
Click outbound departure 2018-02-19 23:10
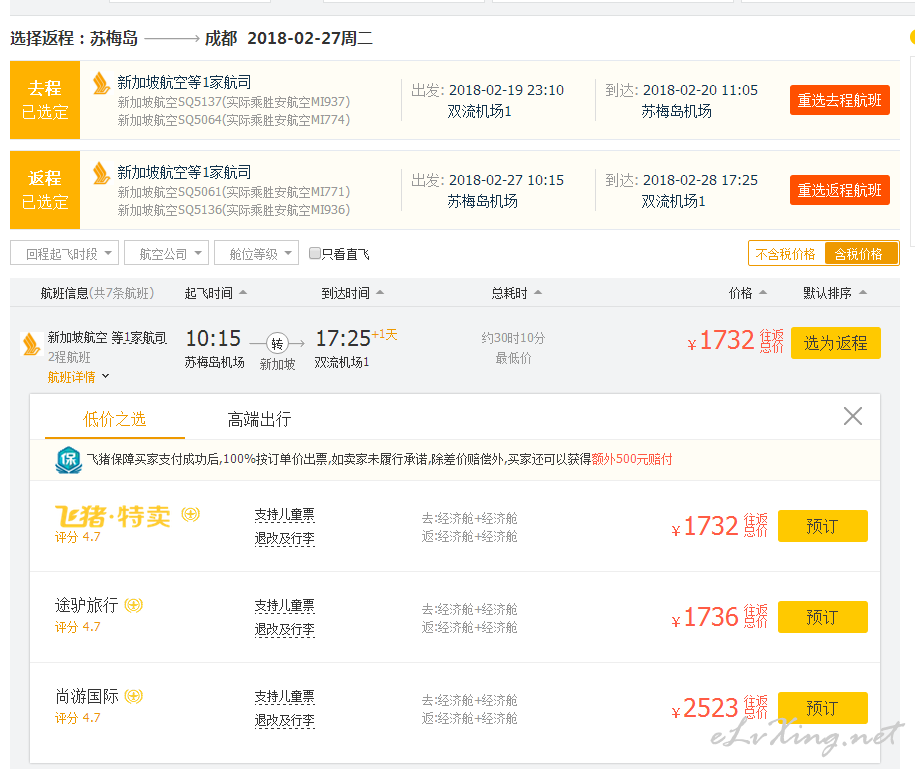tap(507, 90)
